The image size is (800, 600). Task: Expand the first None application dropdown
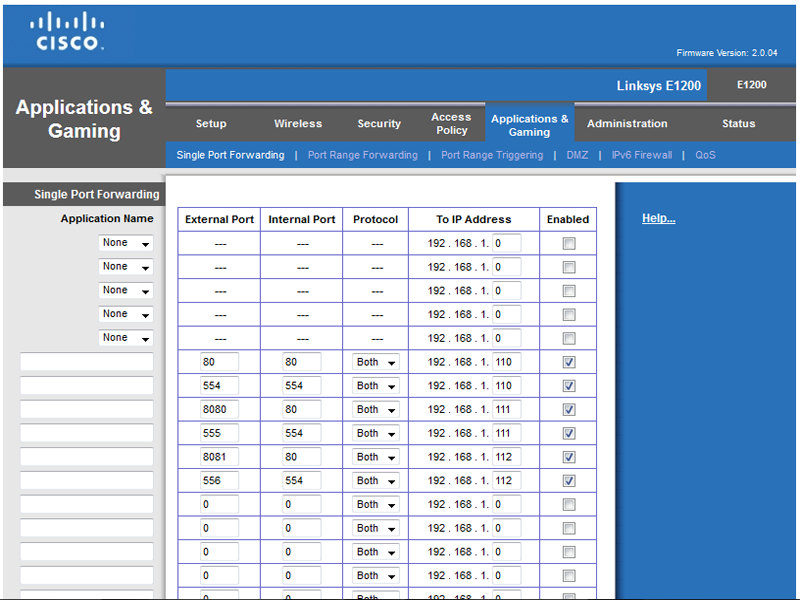pos(126,243)
